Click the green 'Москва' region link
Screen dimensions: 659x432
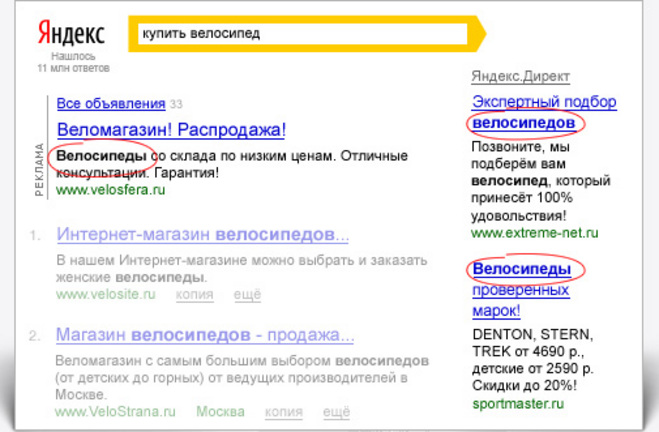point(220,411)
